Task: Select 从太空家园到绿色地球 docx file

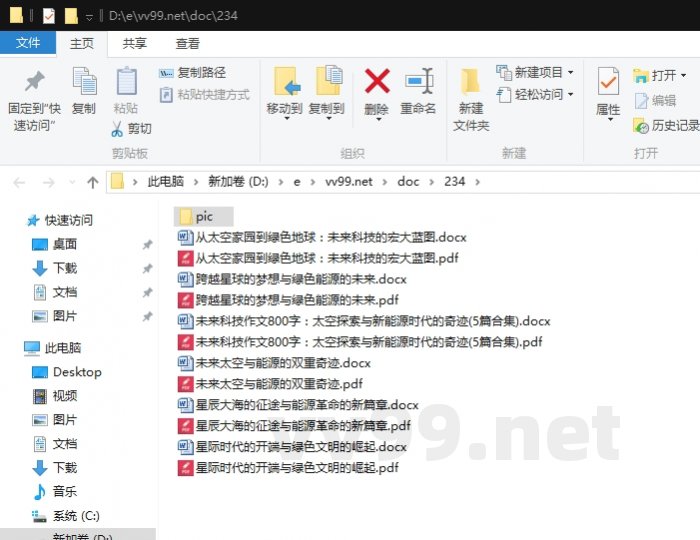Action: tap(322, 237)
